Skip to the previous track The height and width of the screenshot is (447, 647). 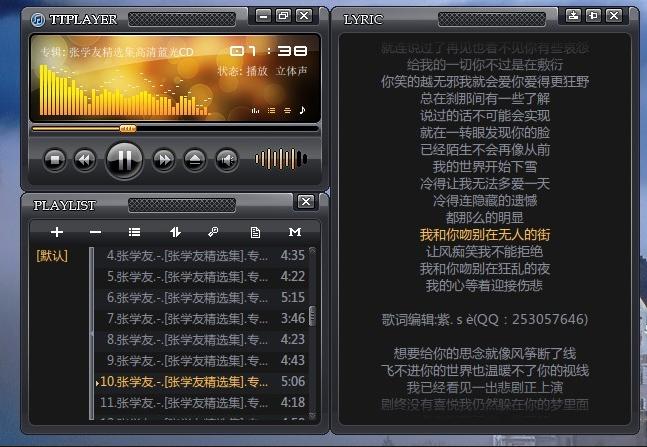tap(85, 159)
